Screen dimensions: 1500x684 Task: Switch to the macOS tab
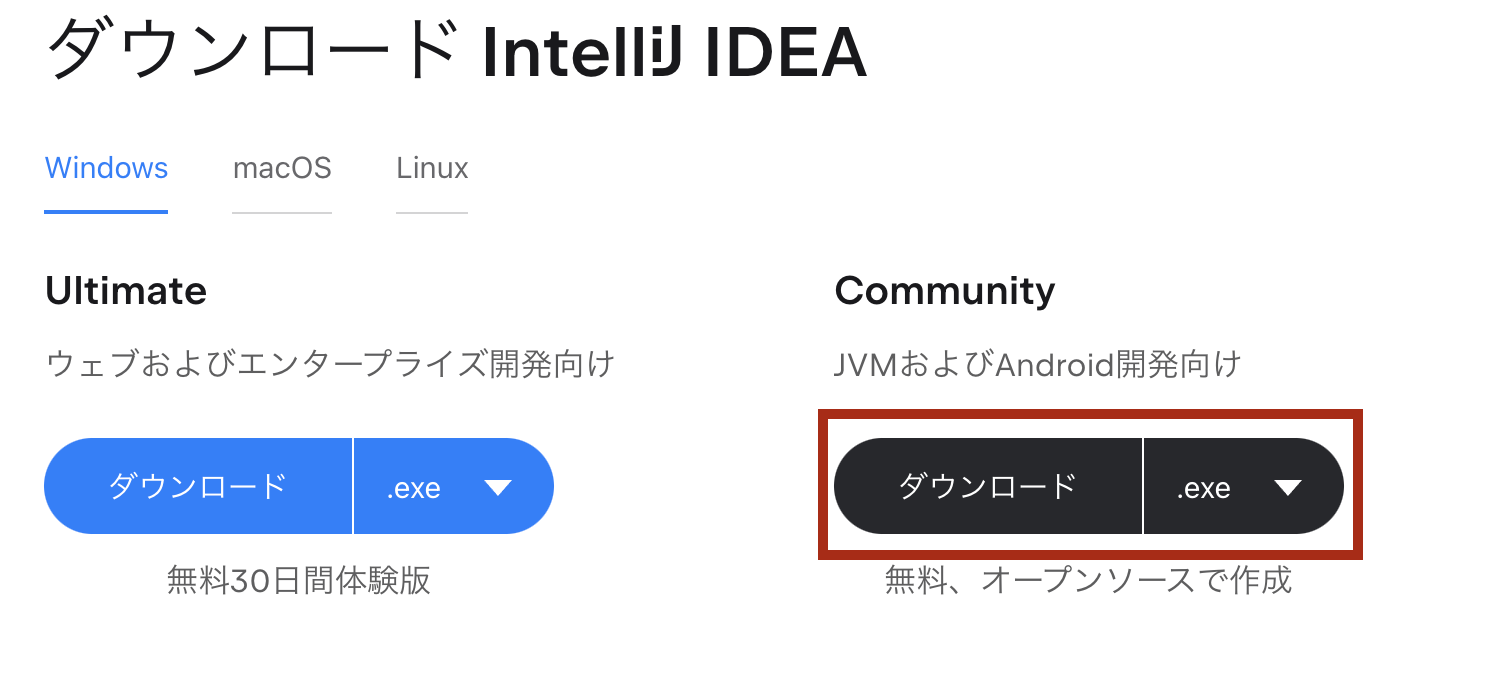pyautogui.click(x=282, y=168)
